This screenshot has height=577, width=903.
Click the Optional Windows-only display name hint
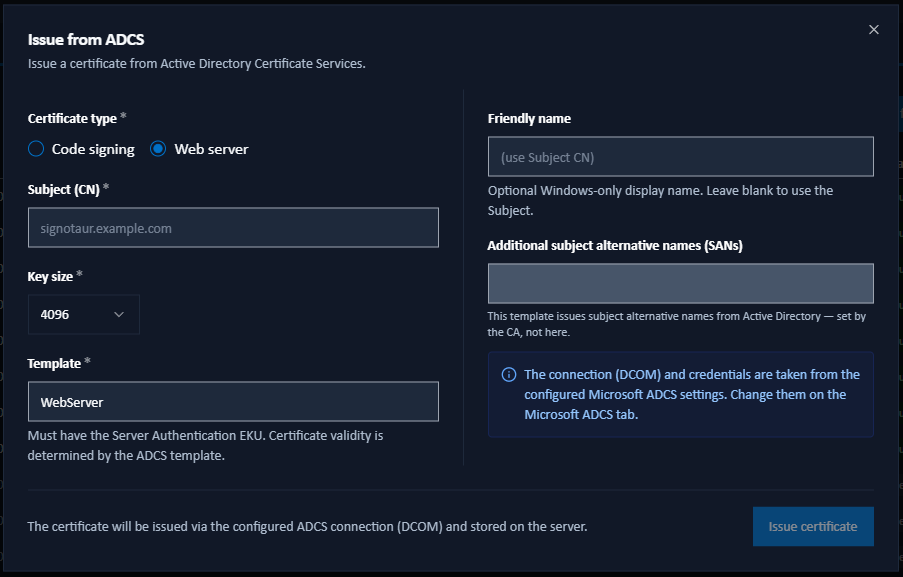[661, 200]
